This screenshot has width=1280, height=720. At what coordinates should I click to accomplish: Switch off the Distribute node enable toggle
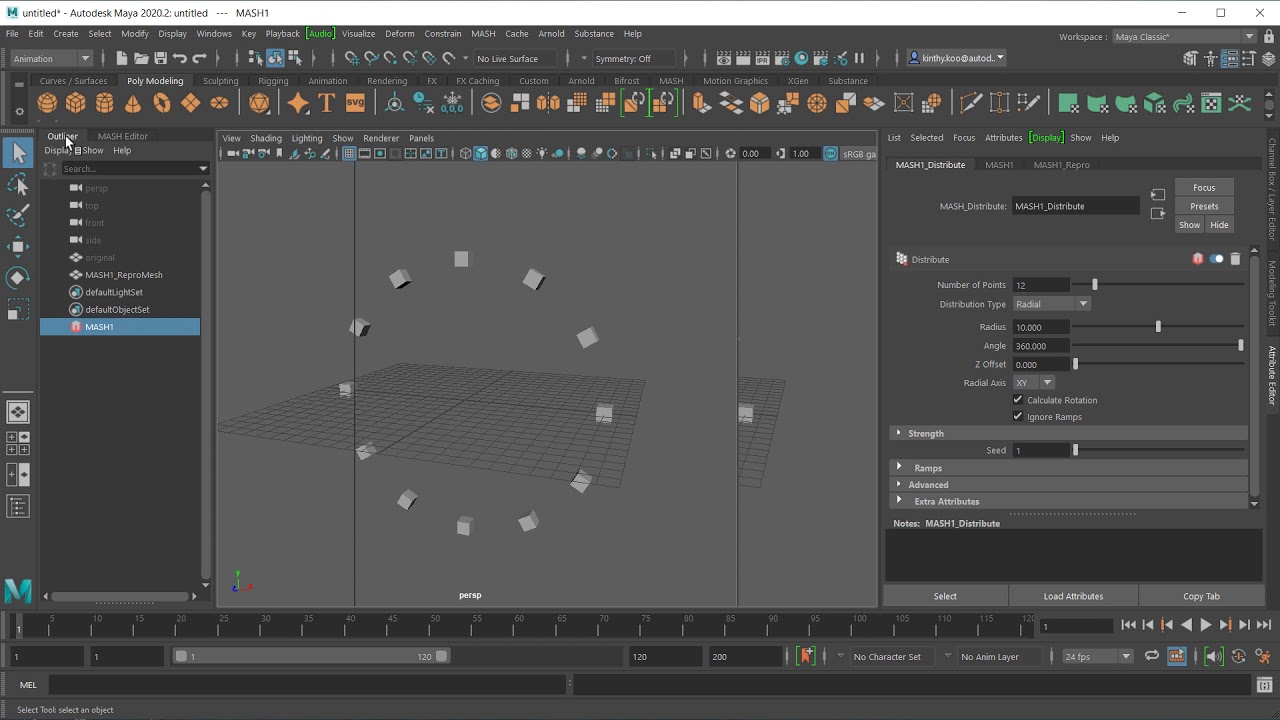point(1216,259)
